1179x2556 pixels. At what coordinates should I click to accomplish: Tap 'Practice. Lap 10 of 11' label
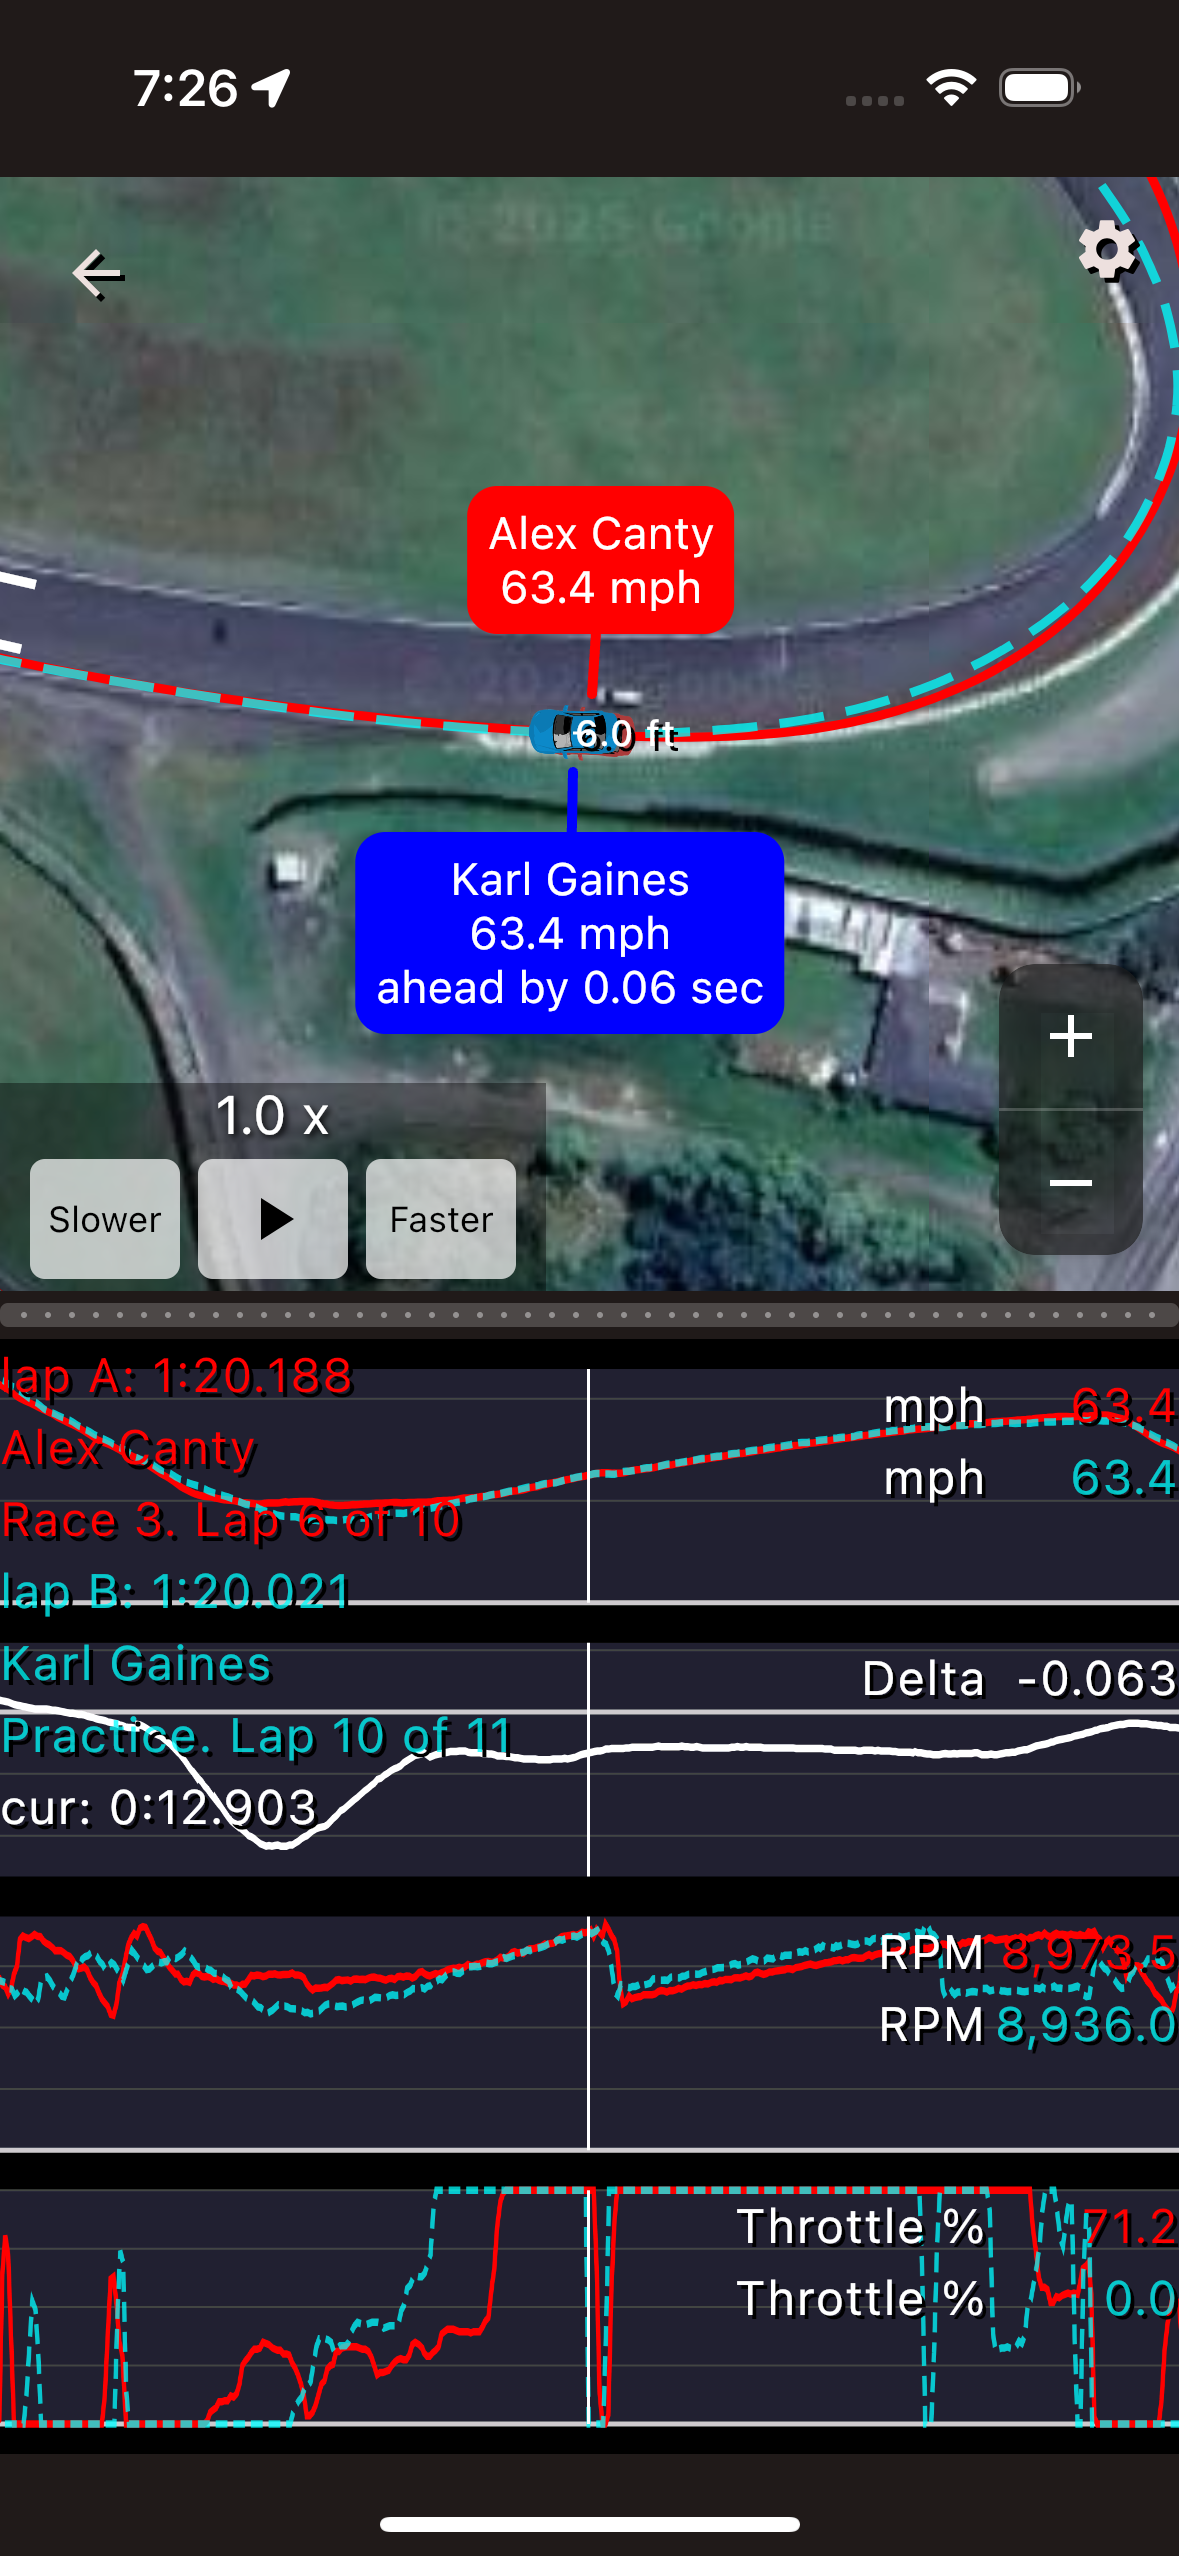[257, 1737]
